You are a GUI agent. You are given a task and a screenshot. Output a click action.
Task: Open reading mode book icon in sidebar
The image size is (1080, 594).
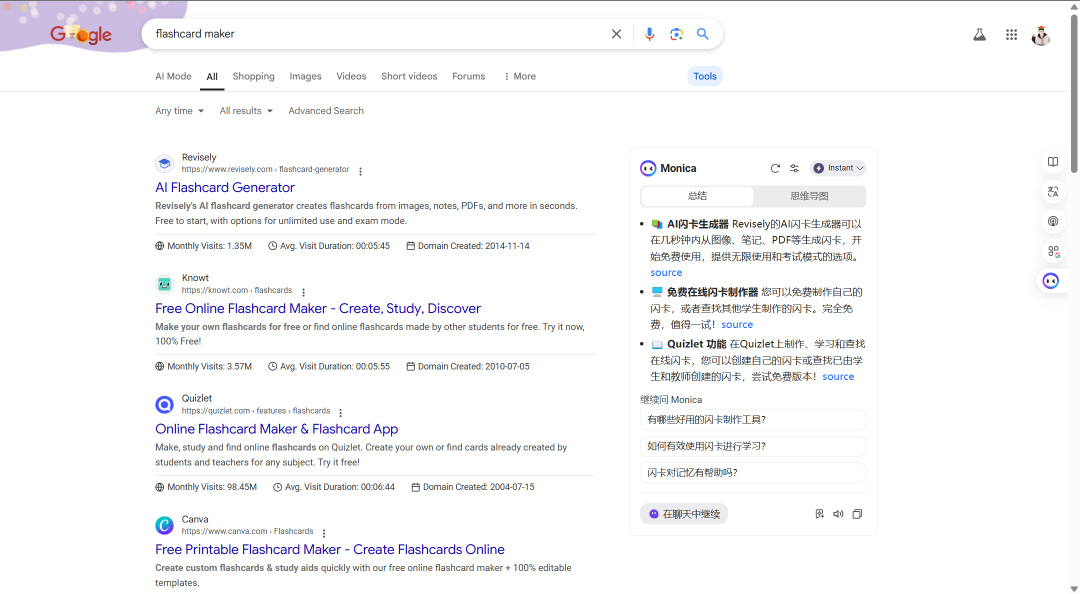coord(1053,162)
